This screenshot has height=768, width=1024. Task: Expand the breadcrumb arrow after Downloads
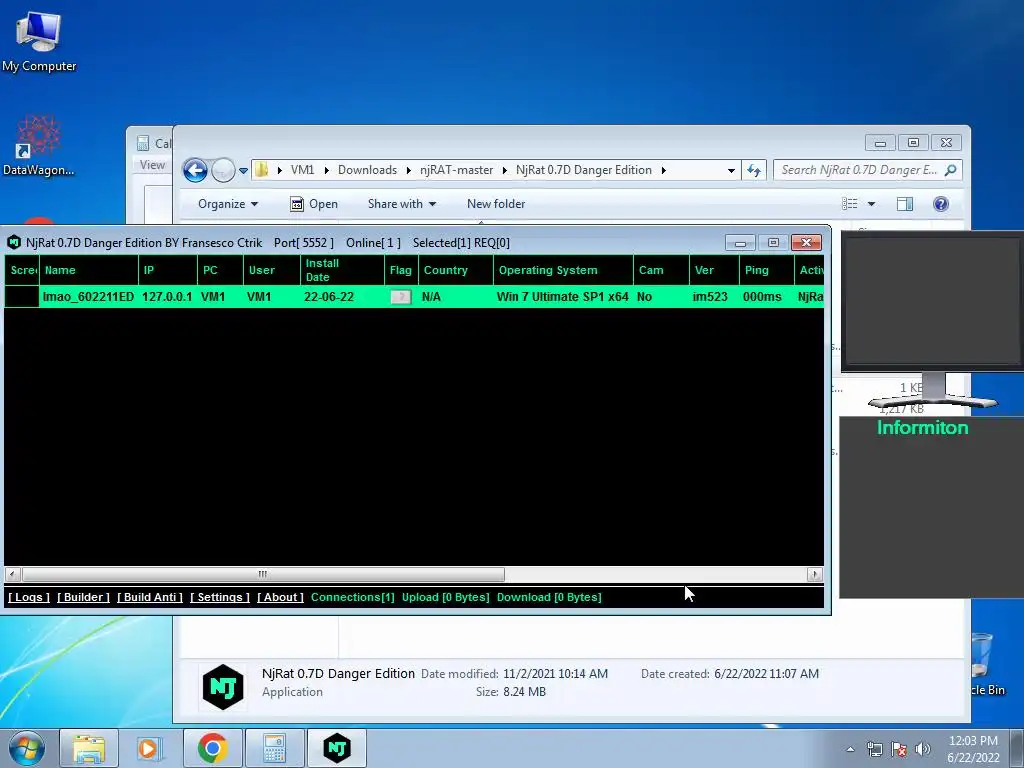tap(409, 170)
